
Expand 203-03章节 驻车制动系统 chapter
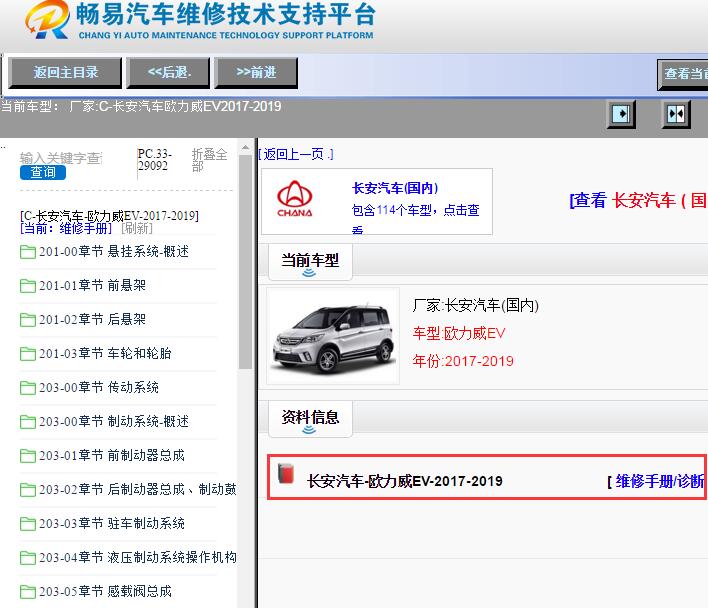(x=112, y=524)
